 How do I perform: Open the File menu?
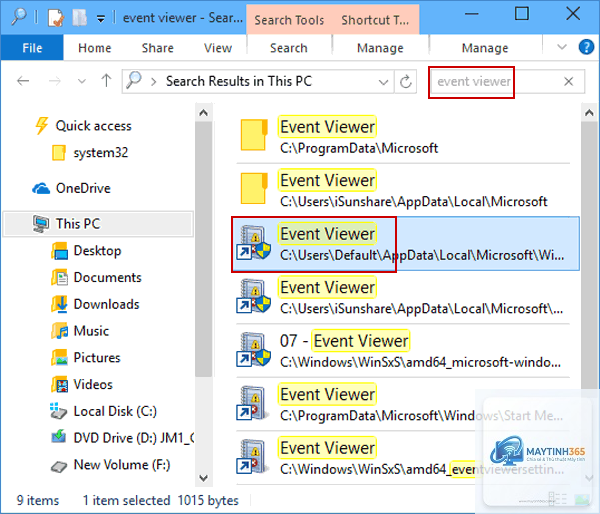tap(32, 48)
